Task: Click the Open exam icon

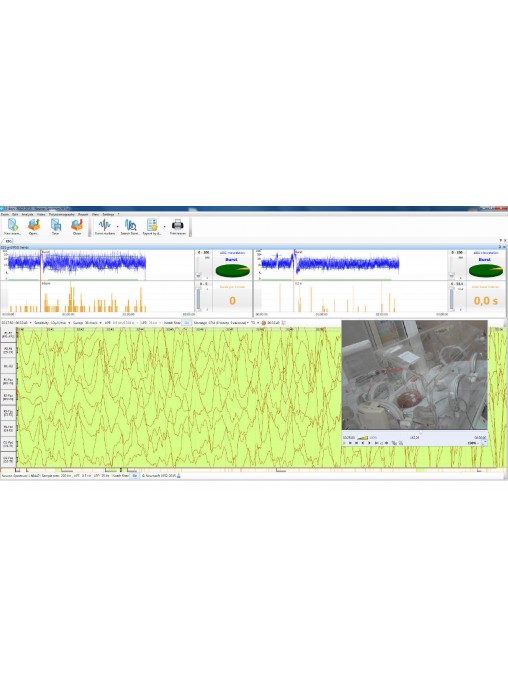Action: (34, 225)
